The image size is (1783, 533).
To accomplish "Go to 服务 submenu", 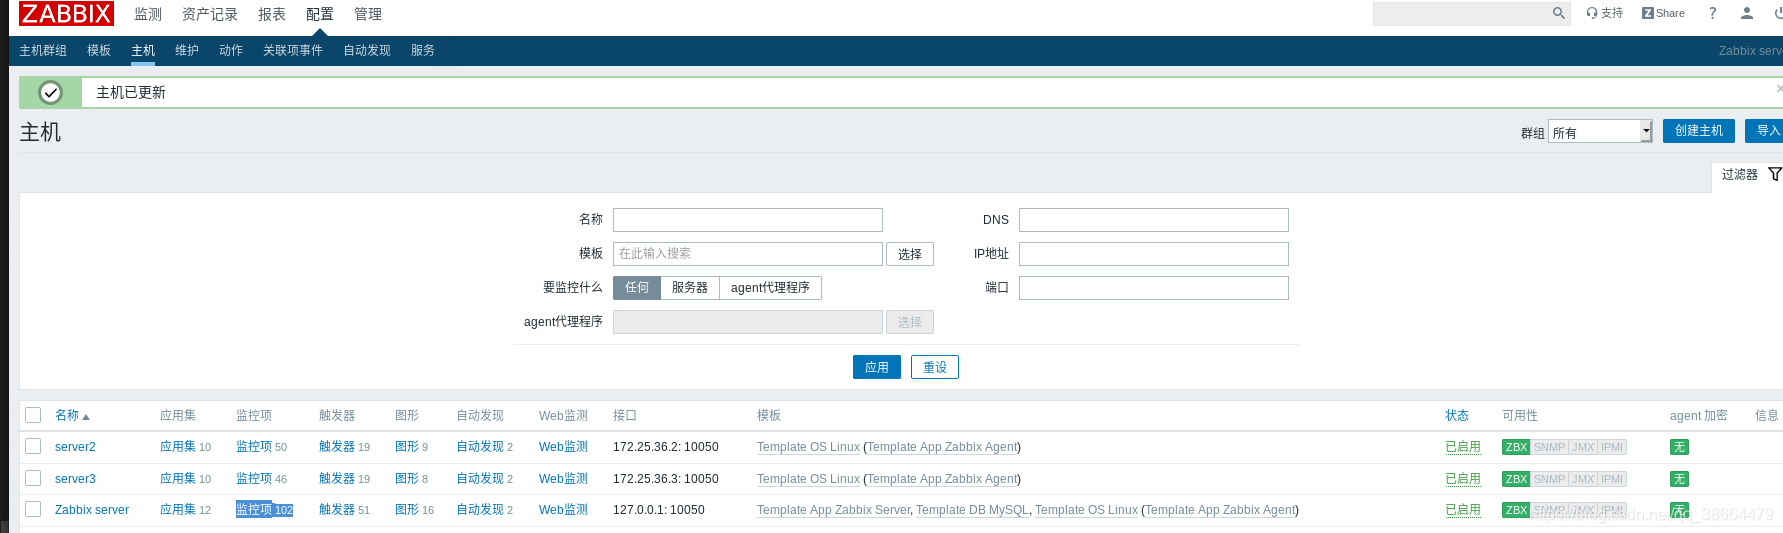I will [x=423, y=50].
